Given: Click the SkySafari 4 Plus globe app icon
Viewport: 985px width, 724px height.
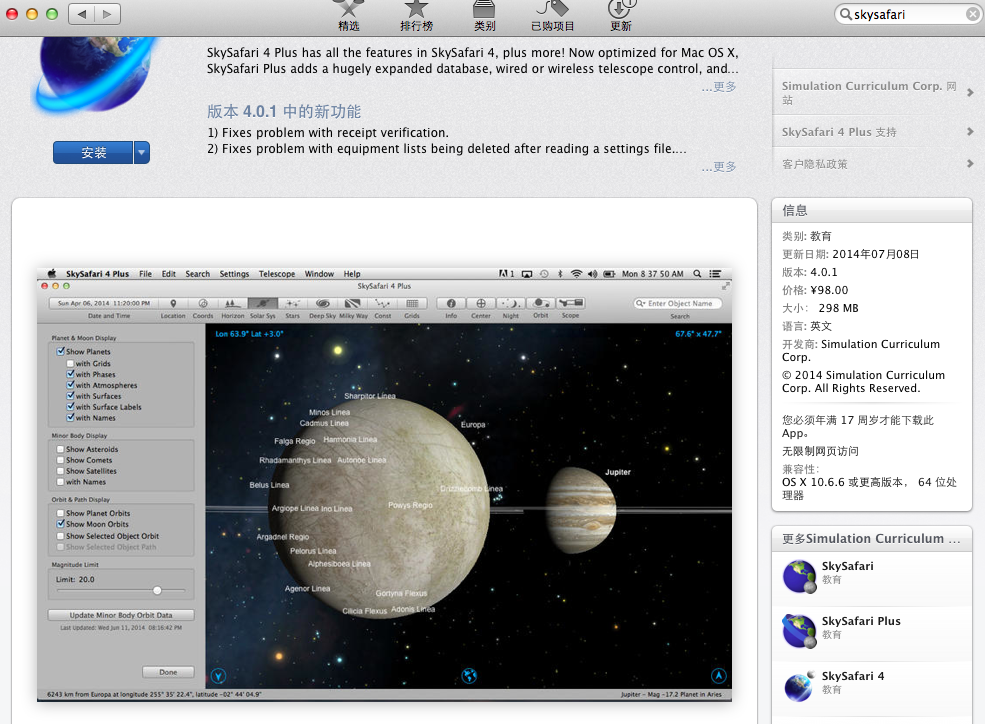Looking at the screenshot, I should (94, 74).
